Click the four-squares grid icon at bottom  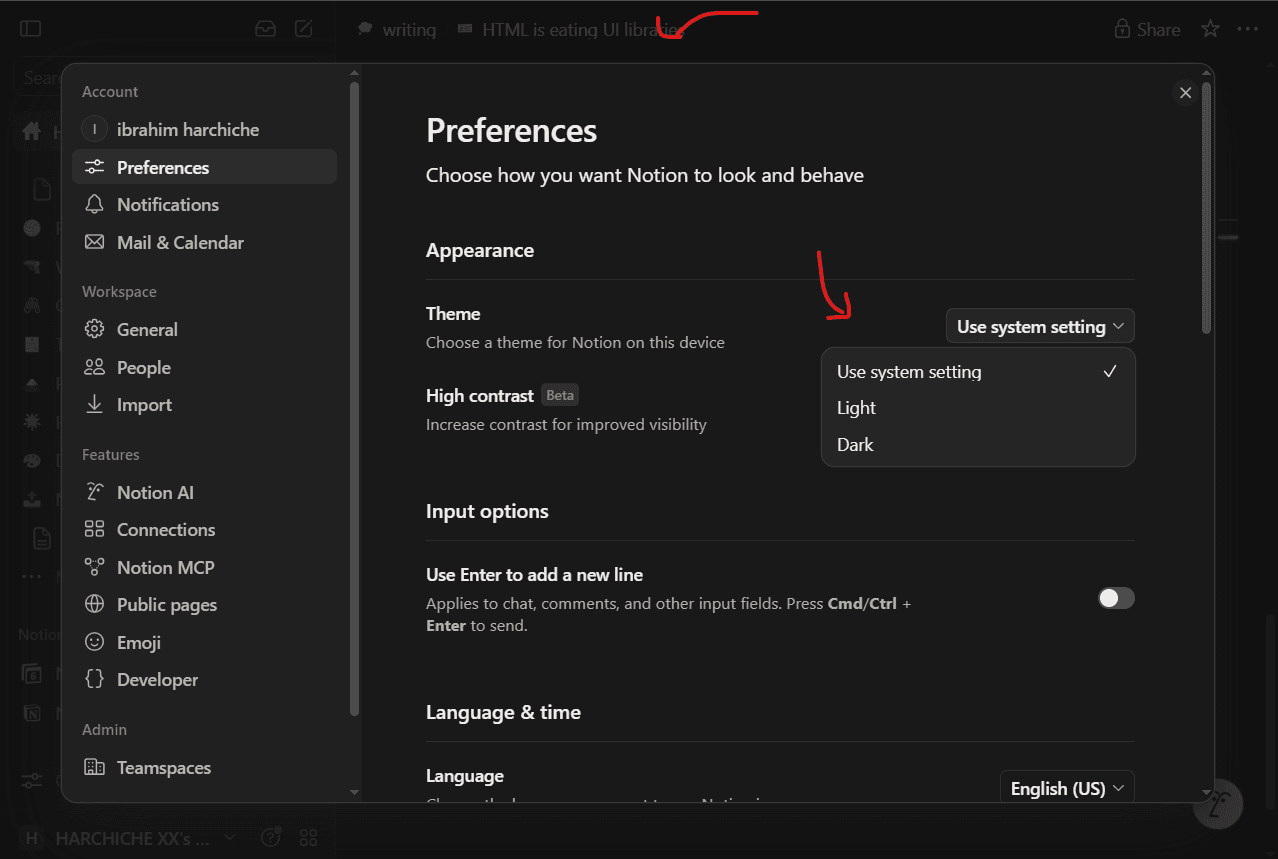[x=308, y=837]
